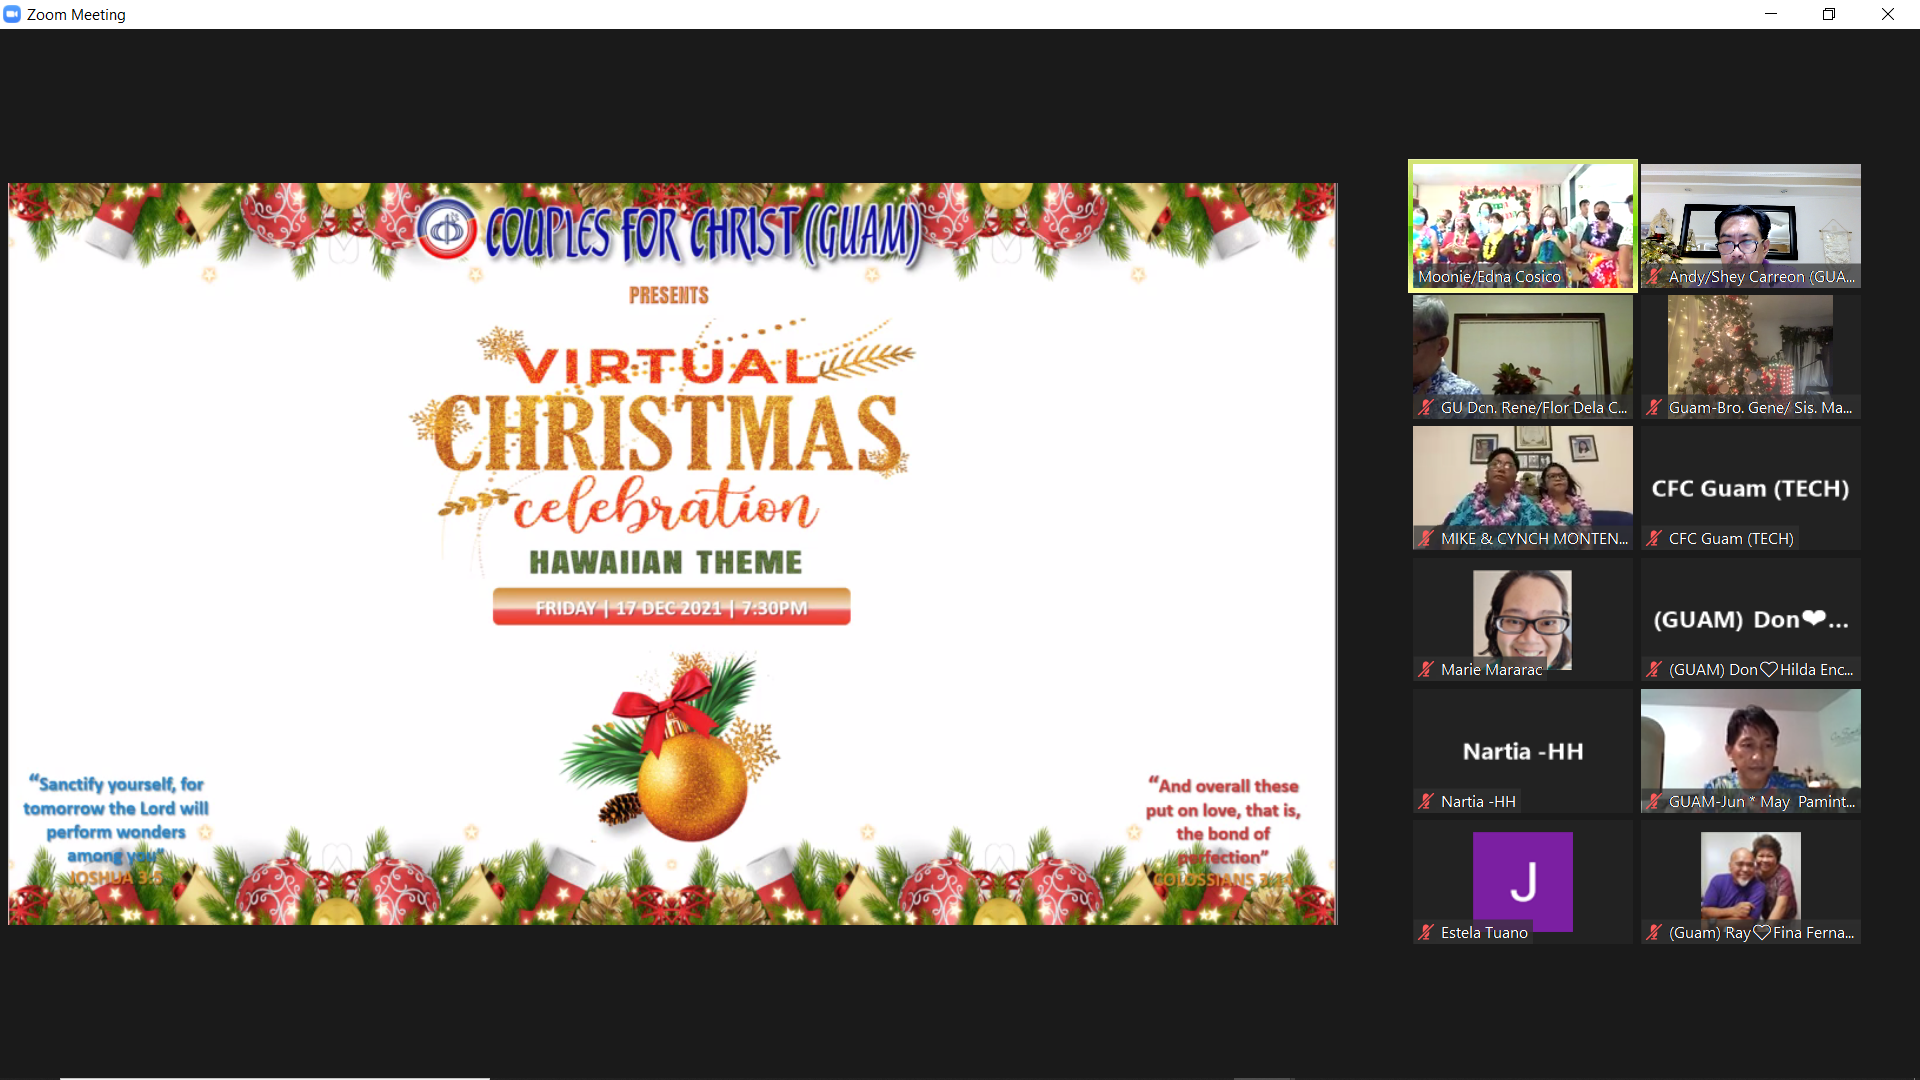1920x1080 pixels.
Task: Click Marie Mararac's profile photo
Action: (x=1522, y=619)
